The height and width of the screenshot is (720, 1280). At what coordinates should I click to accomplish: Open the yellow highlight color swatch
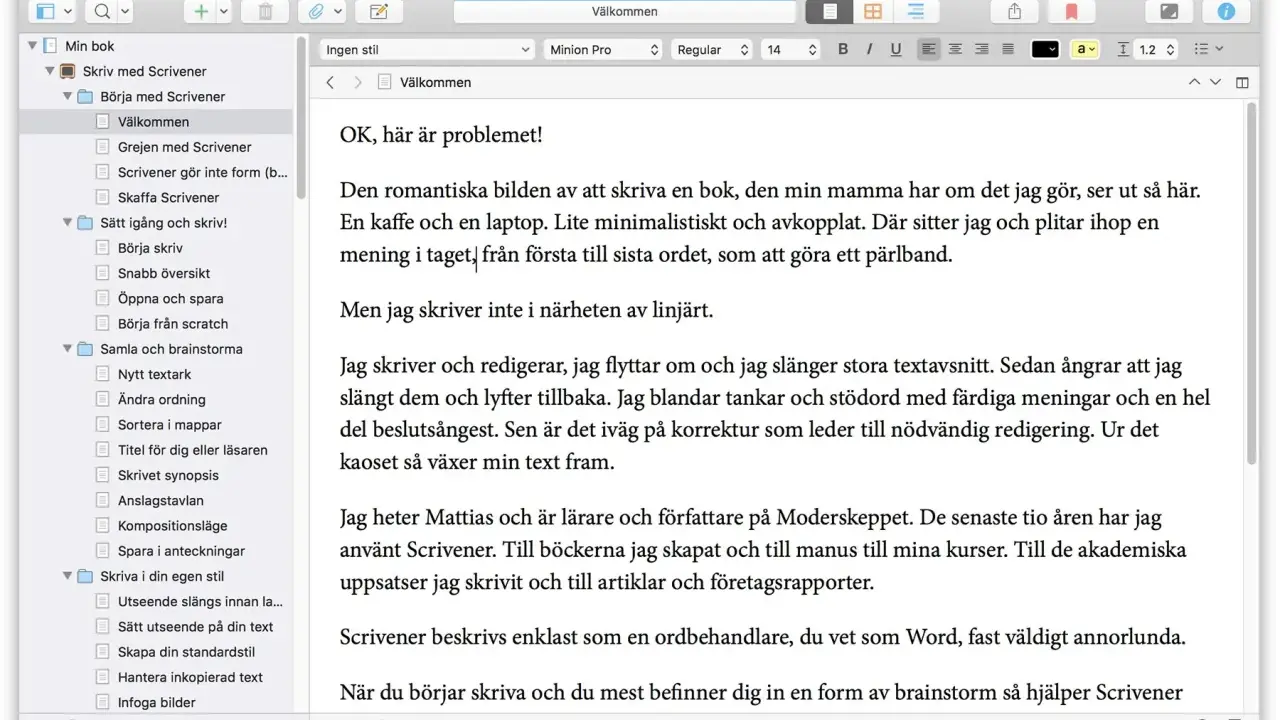click(x=1085, y=50)
